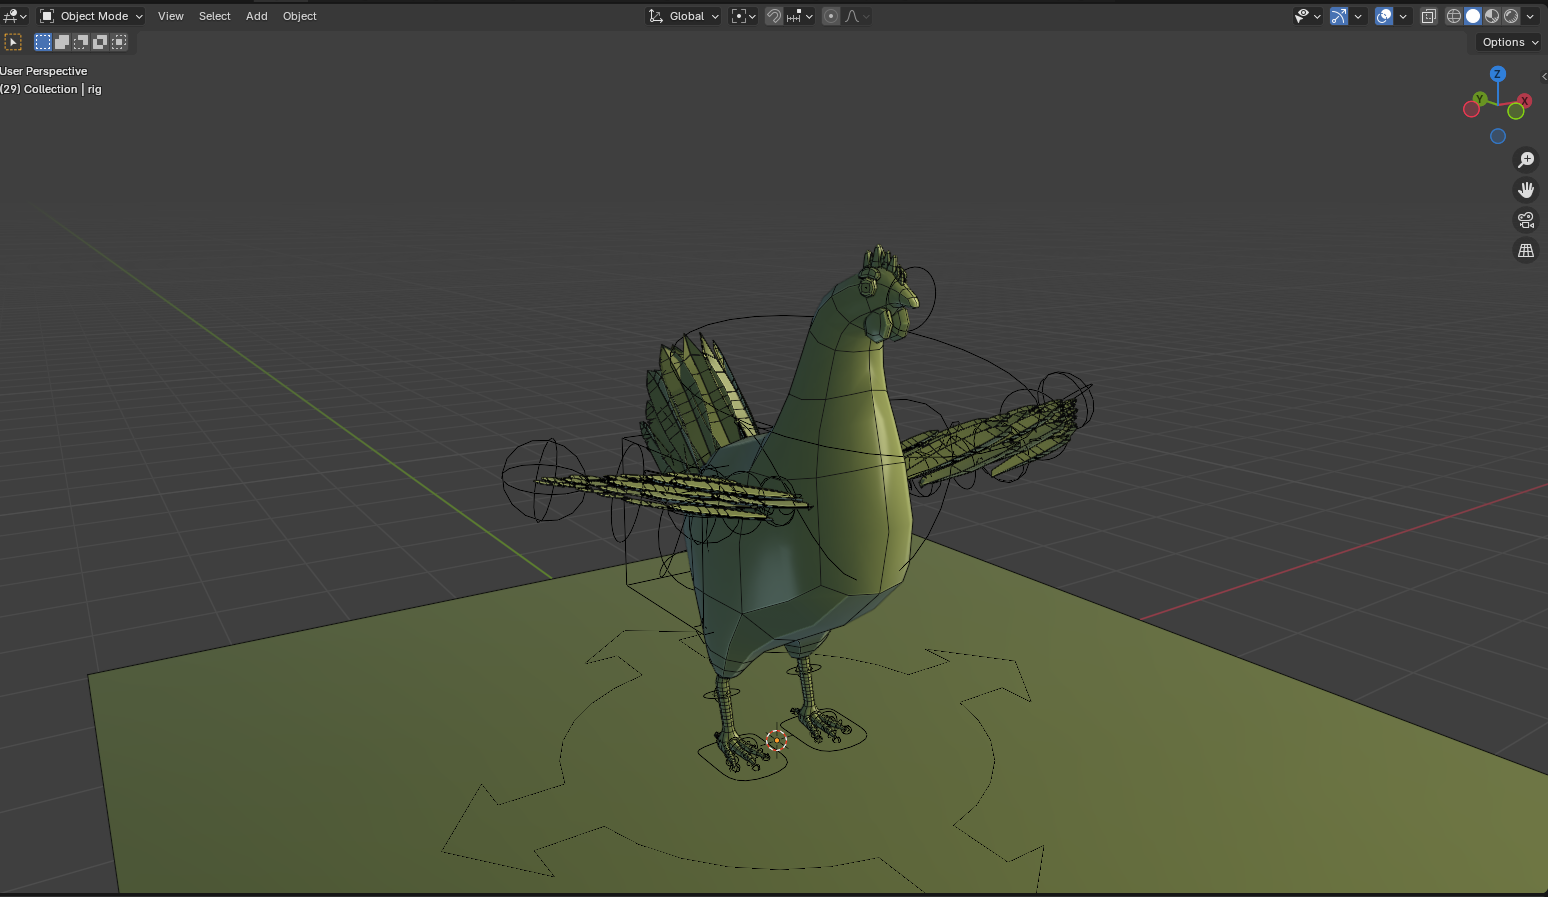Image resolution: width=1548 pixels, height=897 pixels.
Task: Click the 'User Perspective' viewport label
Action: pos(44,71)
